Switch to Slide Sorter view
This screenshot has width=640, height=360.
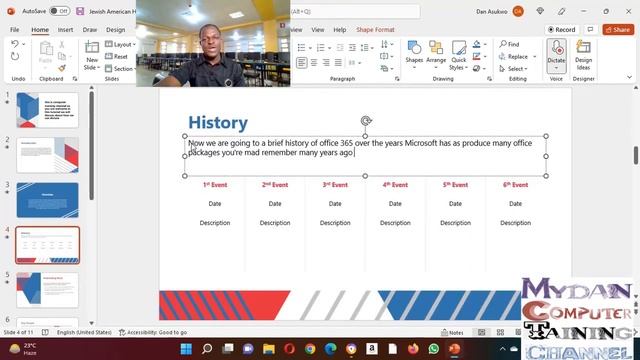(500, 332)
